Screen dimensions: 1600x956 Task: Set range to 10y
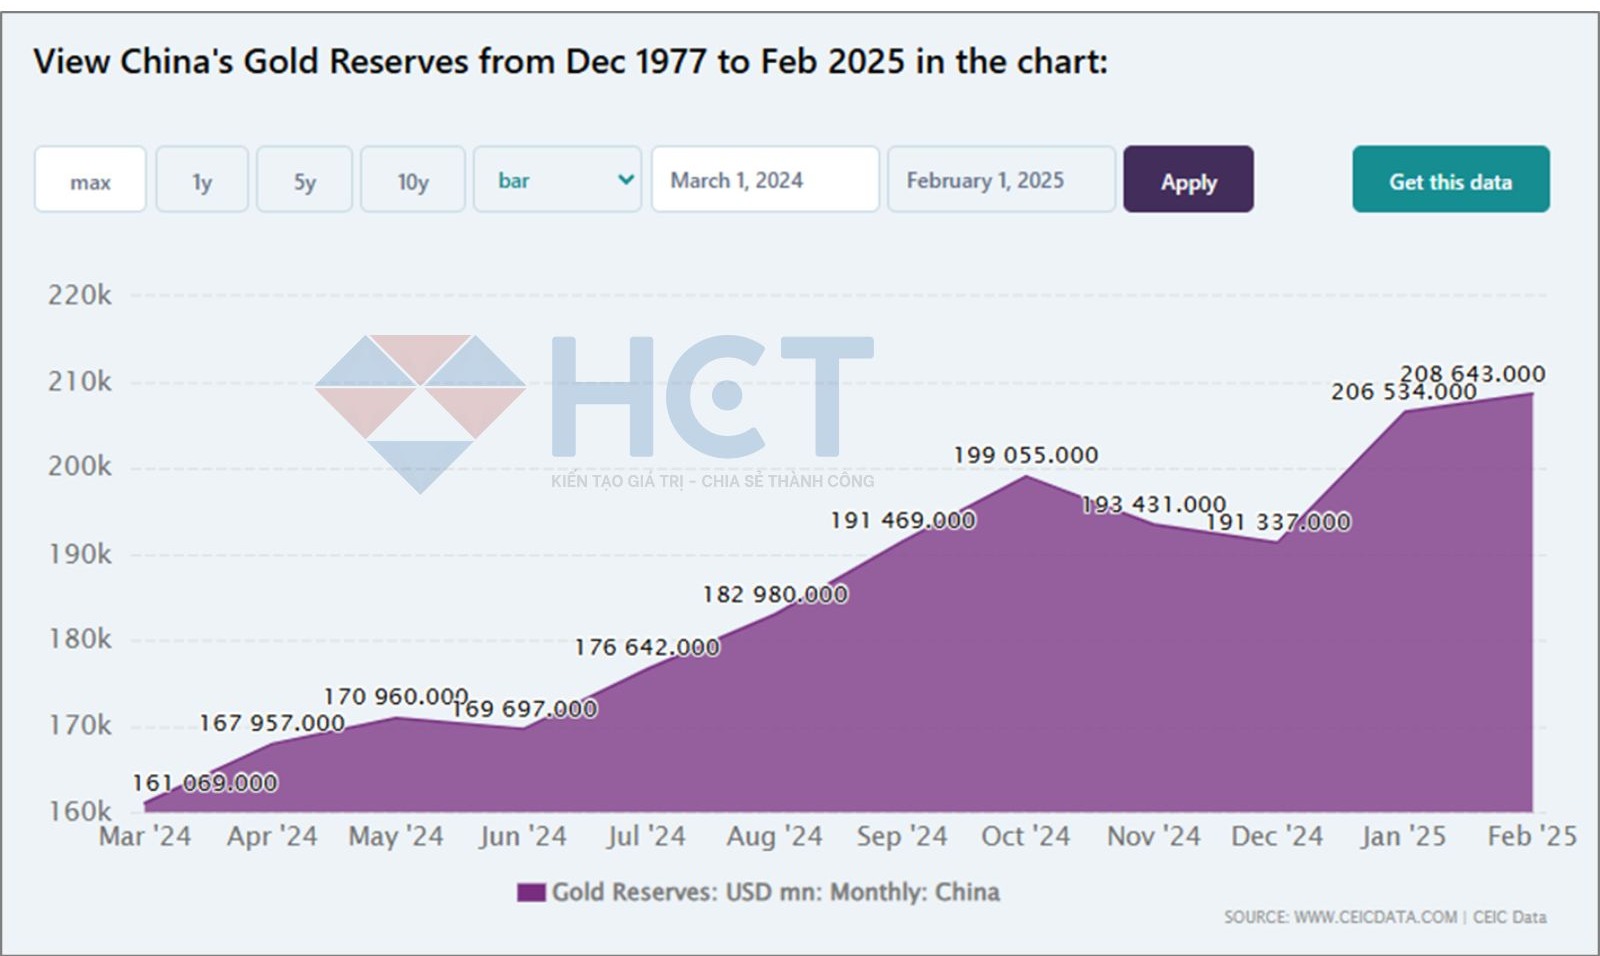(x=412, y=180)
